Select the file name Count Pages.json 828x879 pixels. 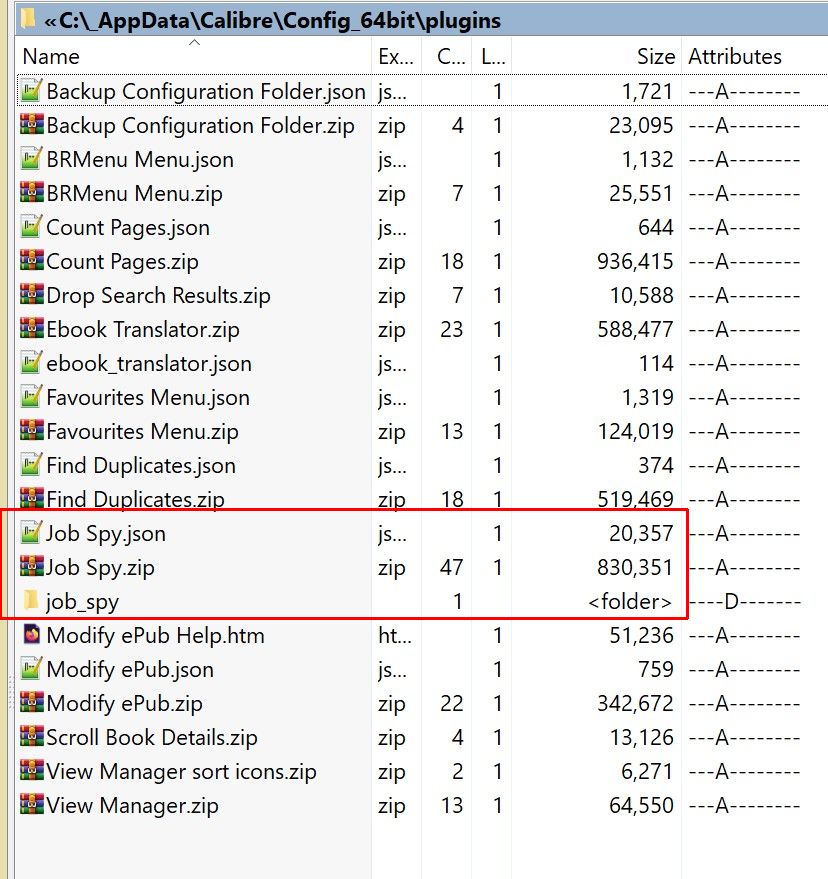128,228
